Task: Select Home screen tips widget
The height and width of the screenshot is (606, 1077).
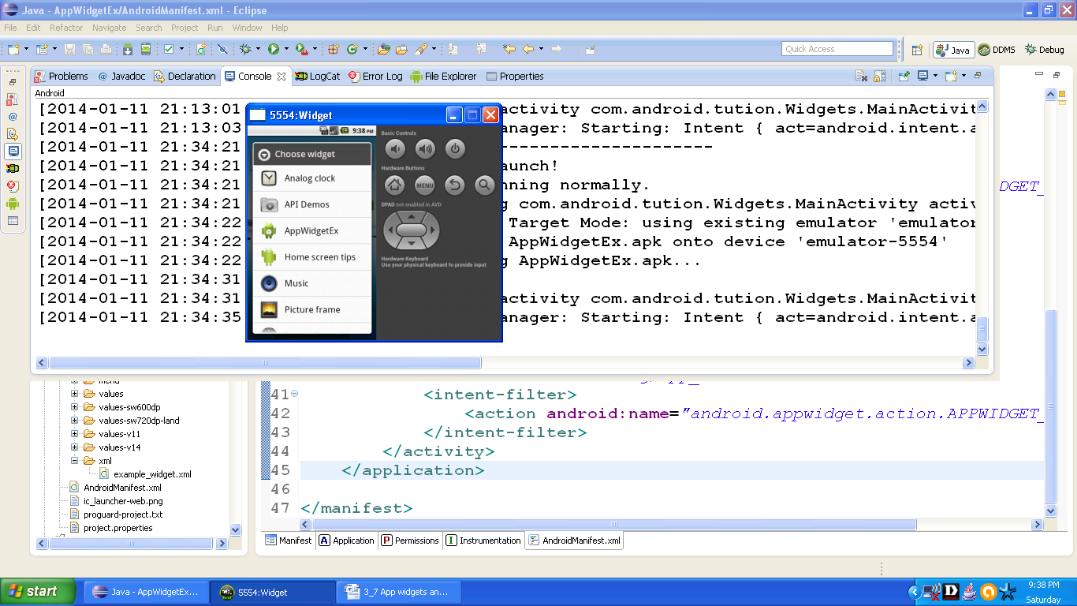Action: pos(312,257)
